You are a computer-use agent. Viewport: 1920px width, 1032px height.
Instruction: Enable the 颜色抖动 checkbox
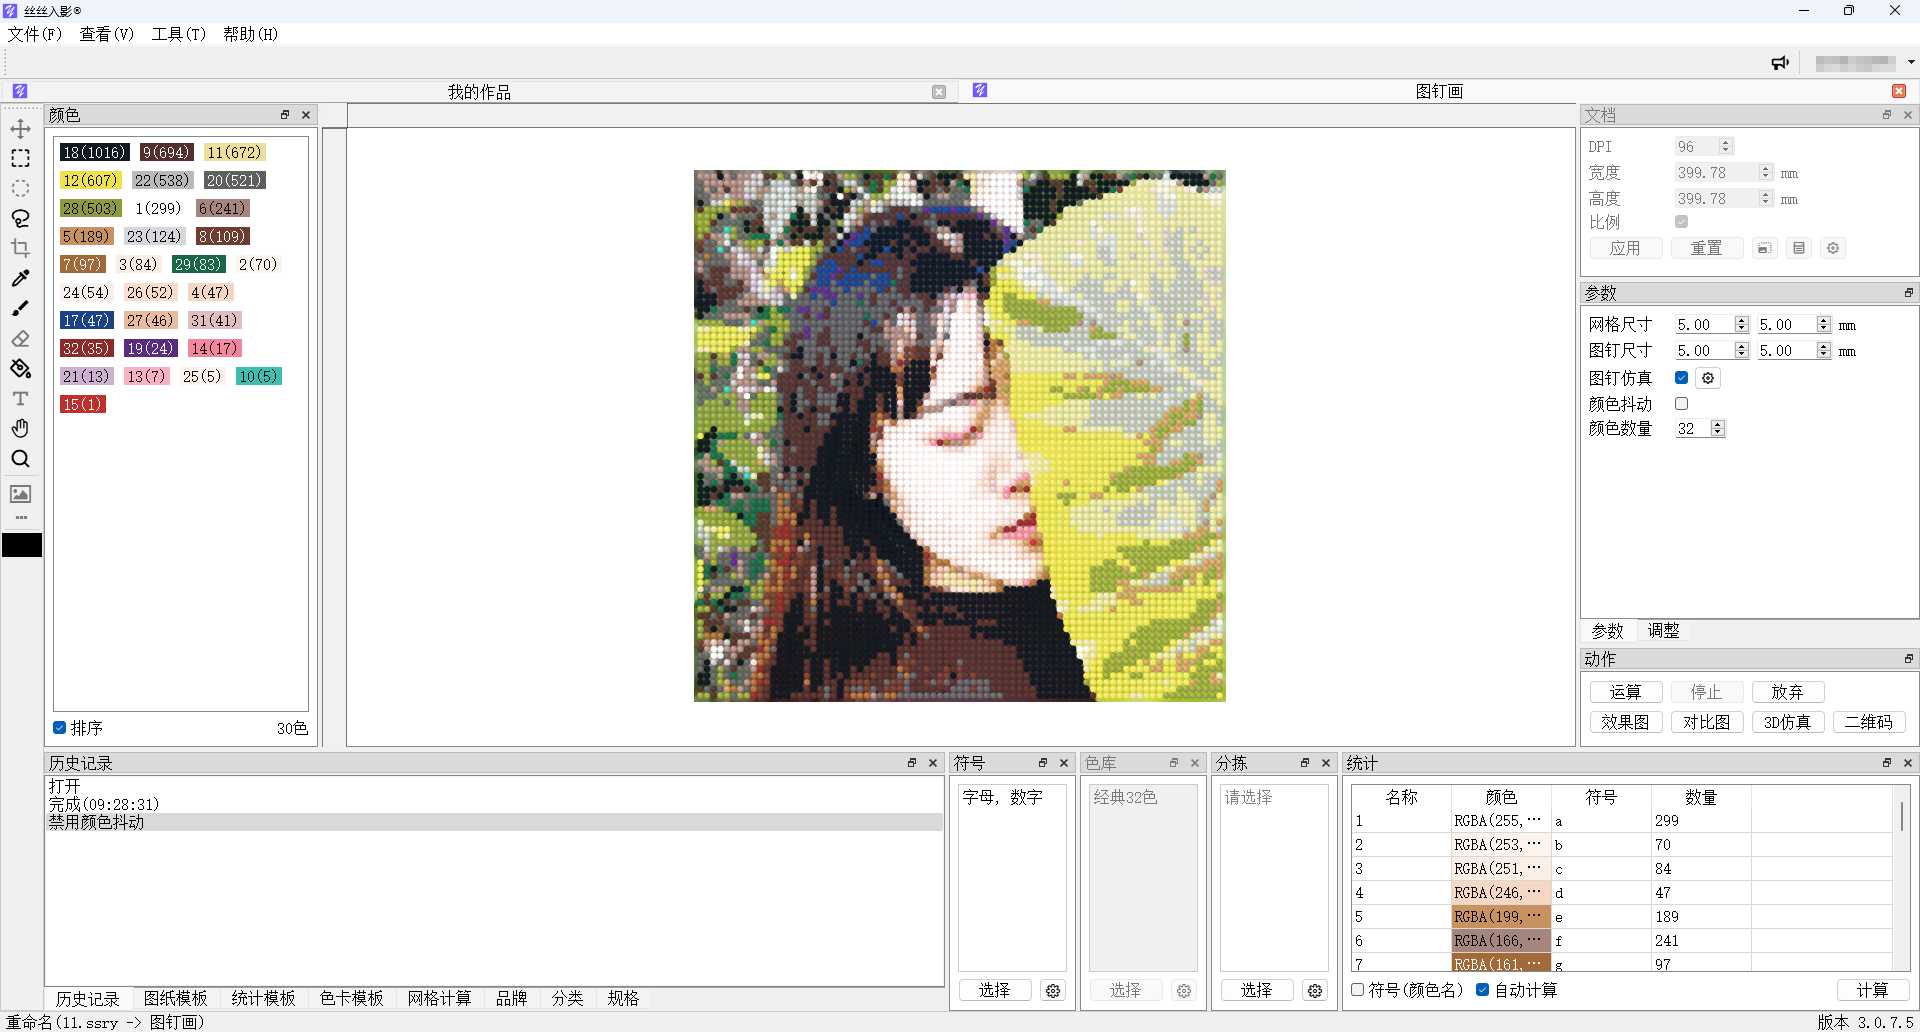[x=1681, y=404]
